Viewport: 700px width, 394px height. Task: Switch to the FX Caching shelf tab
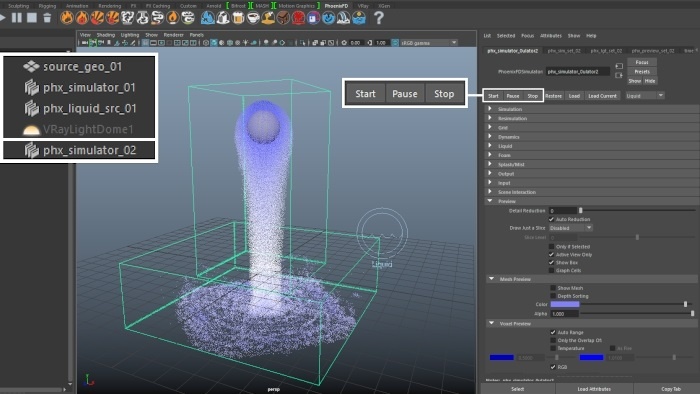[158, 6]
